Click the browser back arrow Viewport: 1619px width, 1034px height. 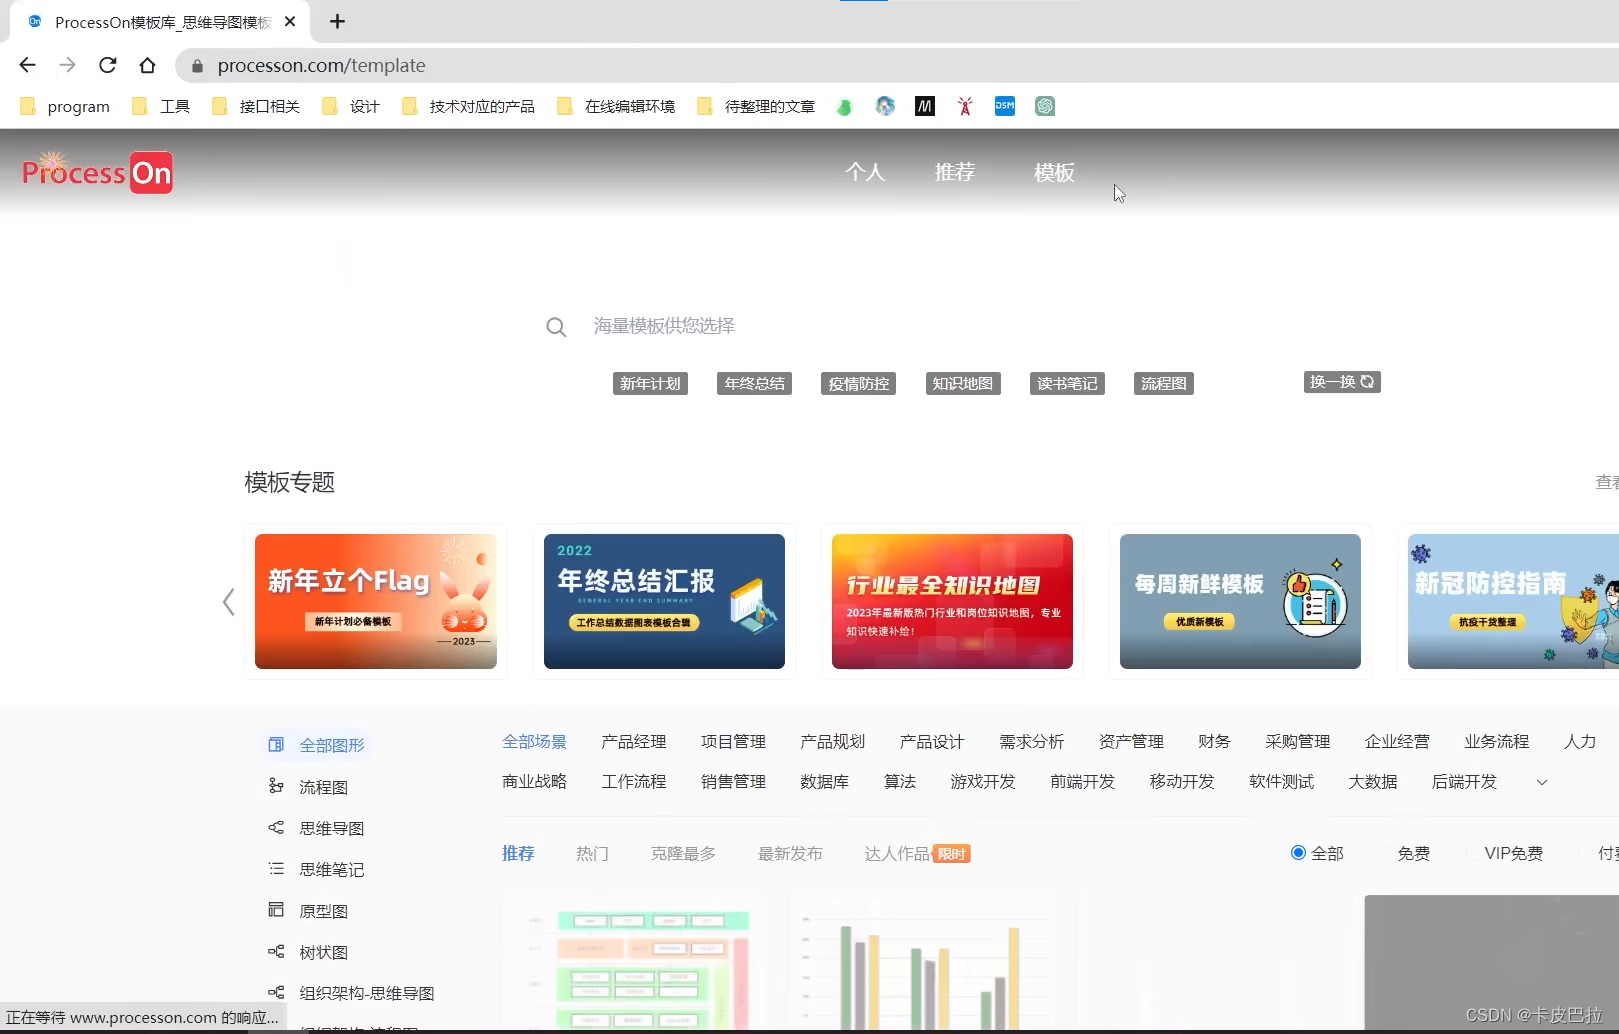[x=27, y=65]
